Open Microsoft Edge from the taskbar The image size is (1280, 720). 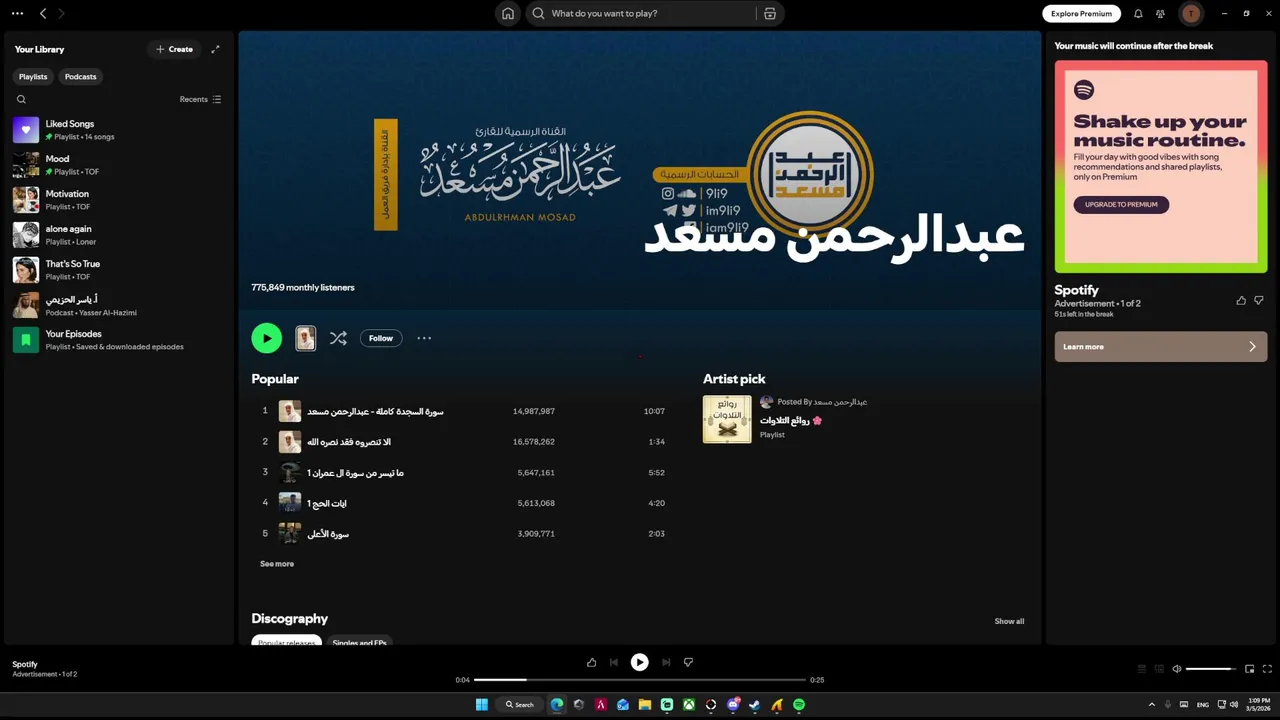[557, 705]
